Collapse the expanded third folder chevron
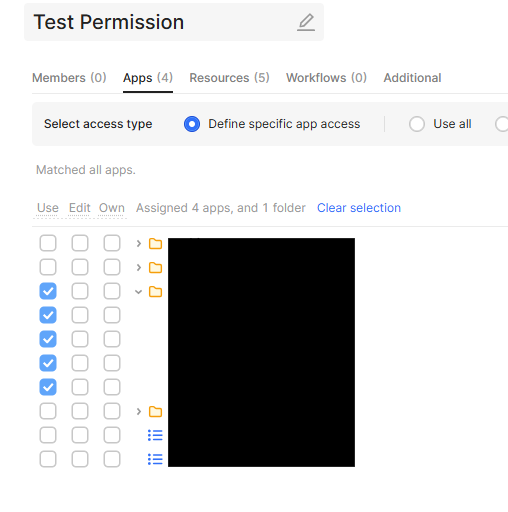Screen dimensions: 508x512 (139, 292)
